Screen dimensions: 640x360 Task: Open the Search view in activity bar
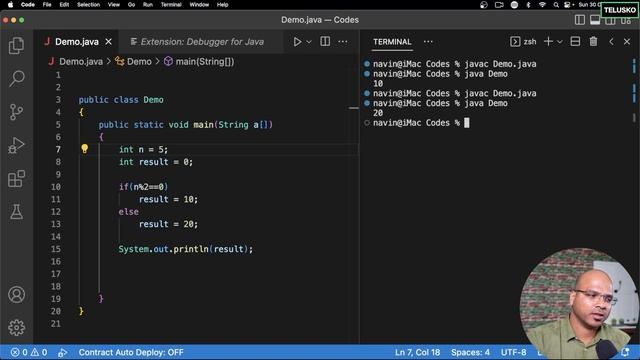click(x=16, y=78)
